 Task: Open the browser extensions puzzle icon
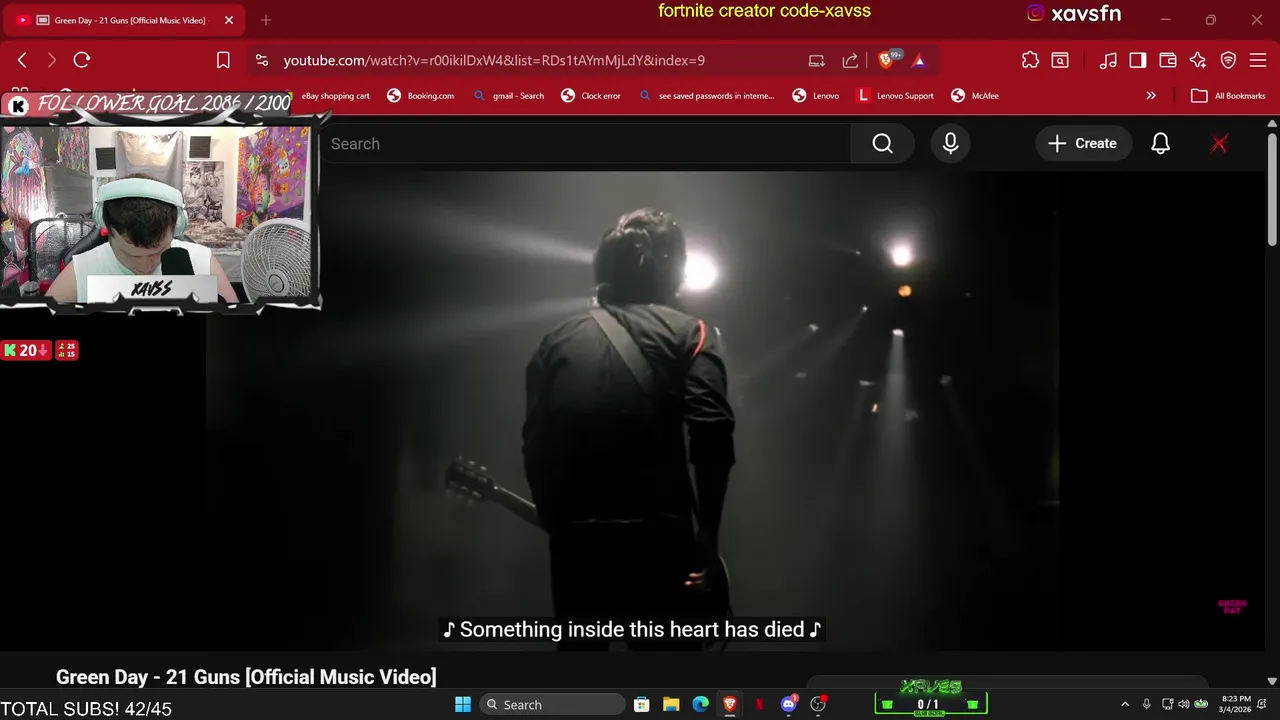1030,60
